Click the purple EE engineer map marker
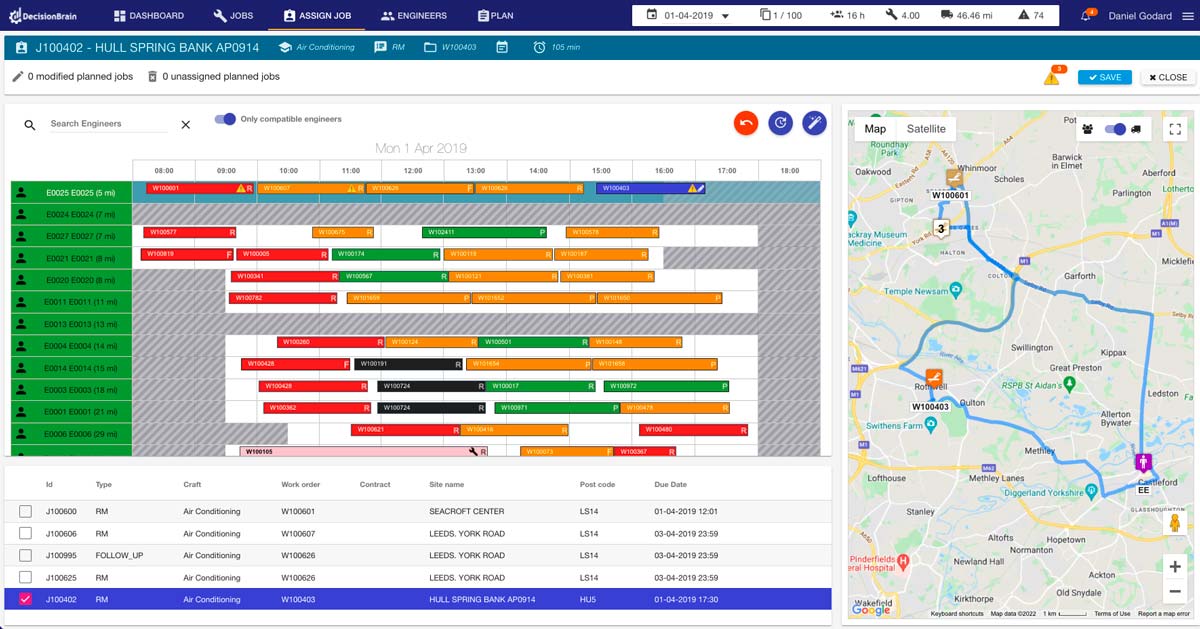The height and width of the screenshot is (629, 1200). [x=1143, y=463]
